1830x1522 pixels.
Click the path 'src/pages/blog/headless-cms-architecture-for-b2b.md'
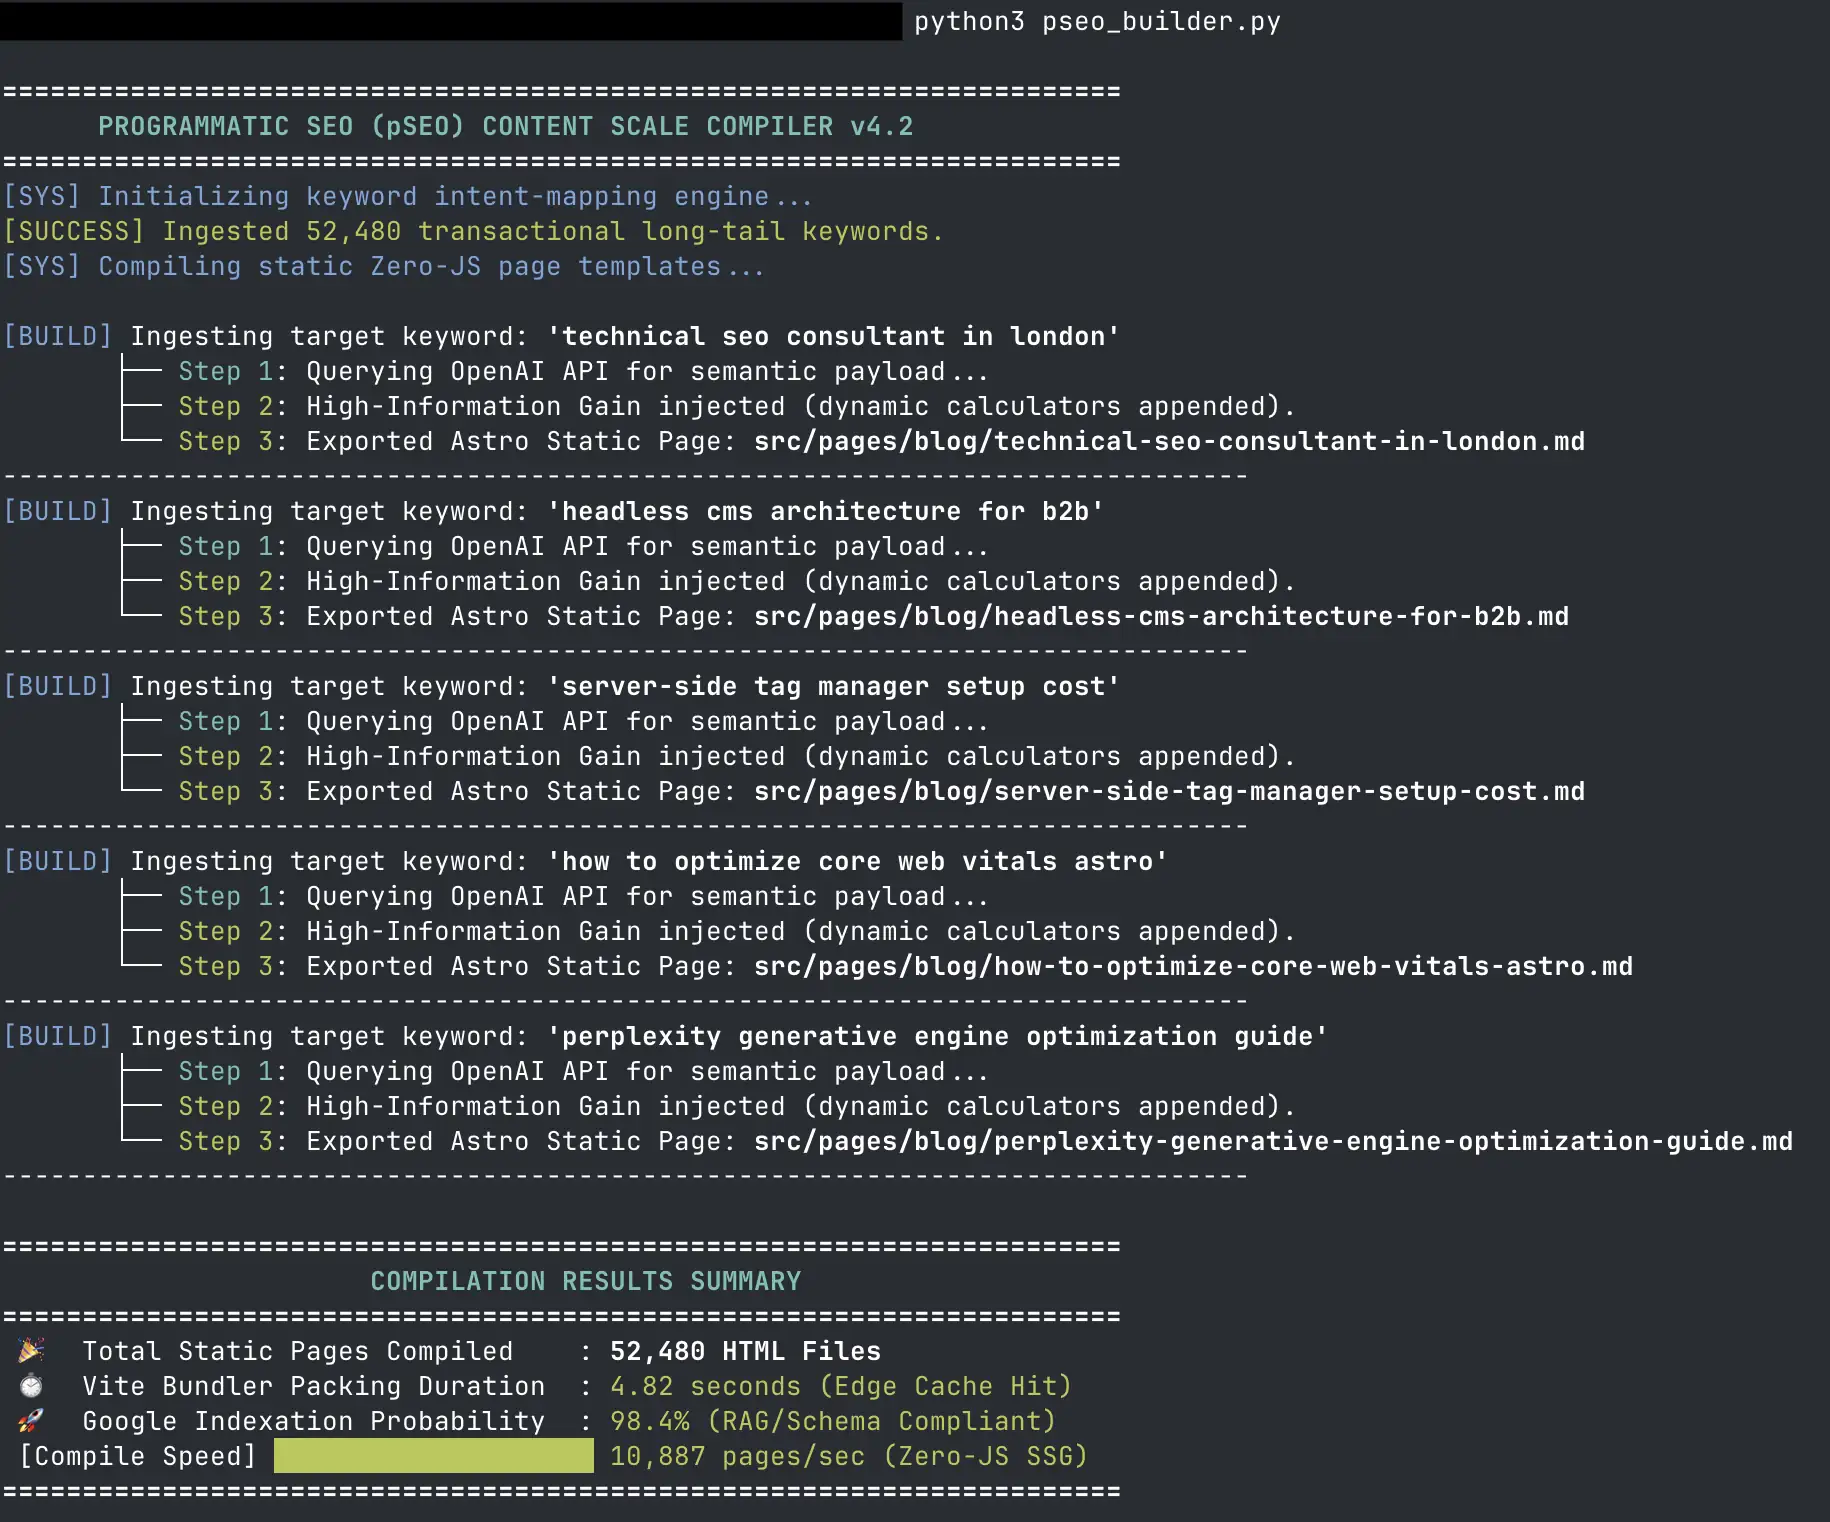point(1161,617)
